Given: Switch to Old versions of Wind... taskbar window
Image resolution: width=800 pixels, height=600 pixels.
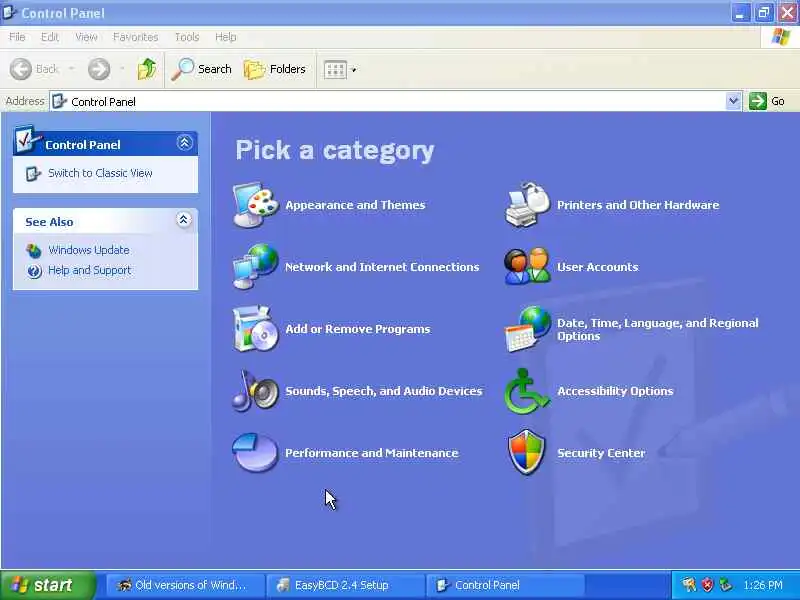Looking at the screenshot, I should pyautogui.click(x=185, y=585).
